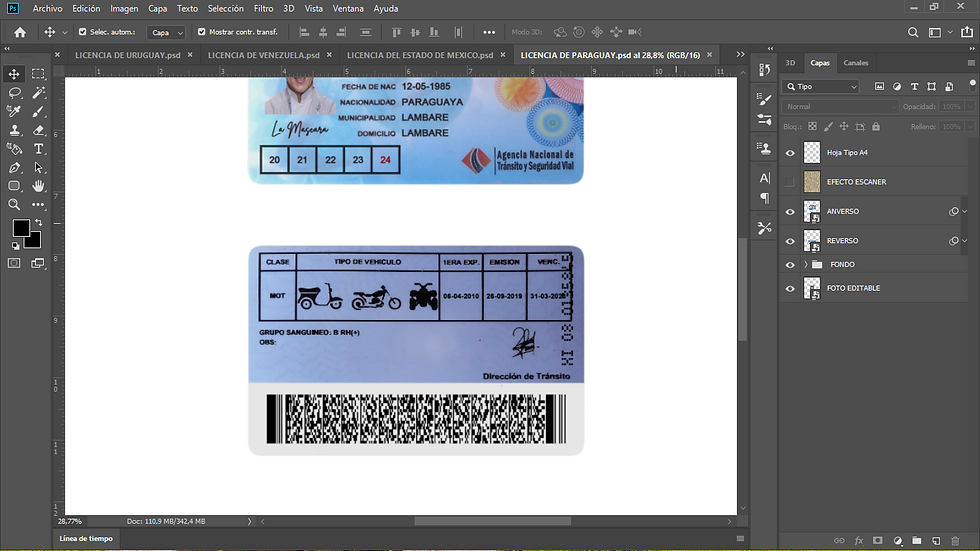Show hidden document tabs with double chevron
The image size is (980, 551).
[740, 55]
